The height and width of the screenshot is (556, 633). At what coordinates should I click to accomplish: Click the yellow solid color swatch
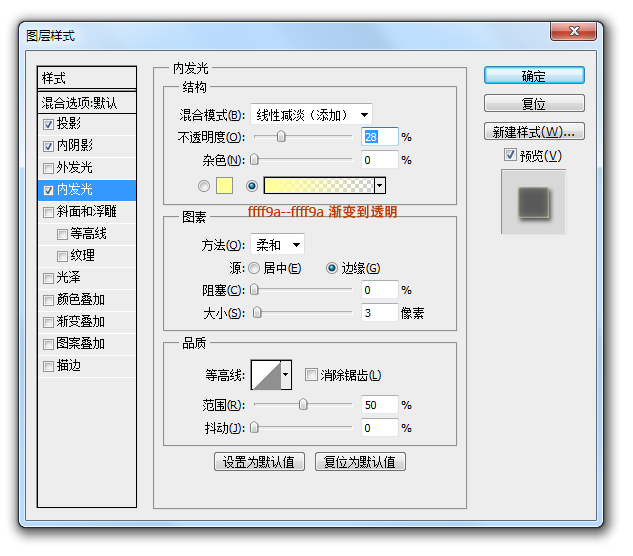(x=224, y=185)
